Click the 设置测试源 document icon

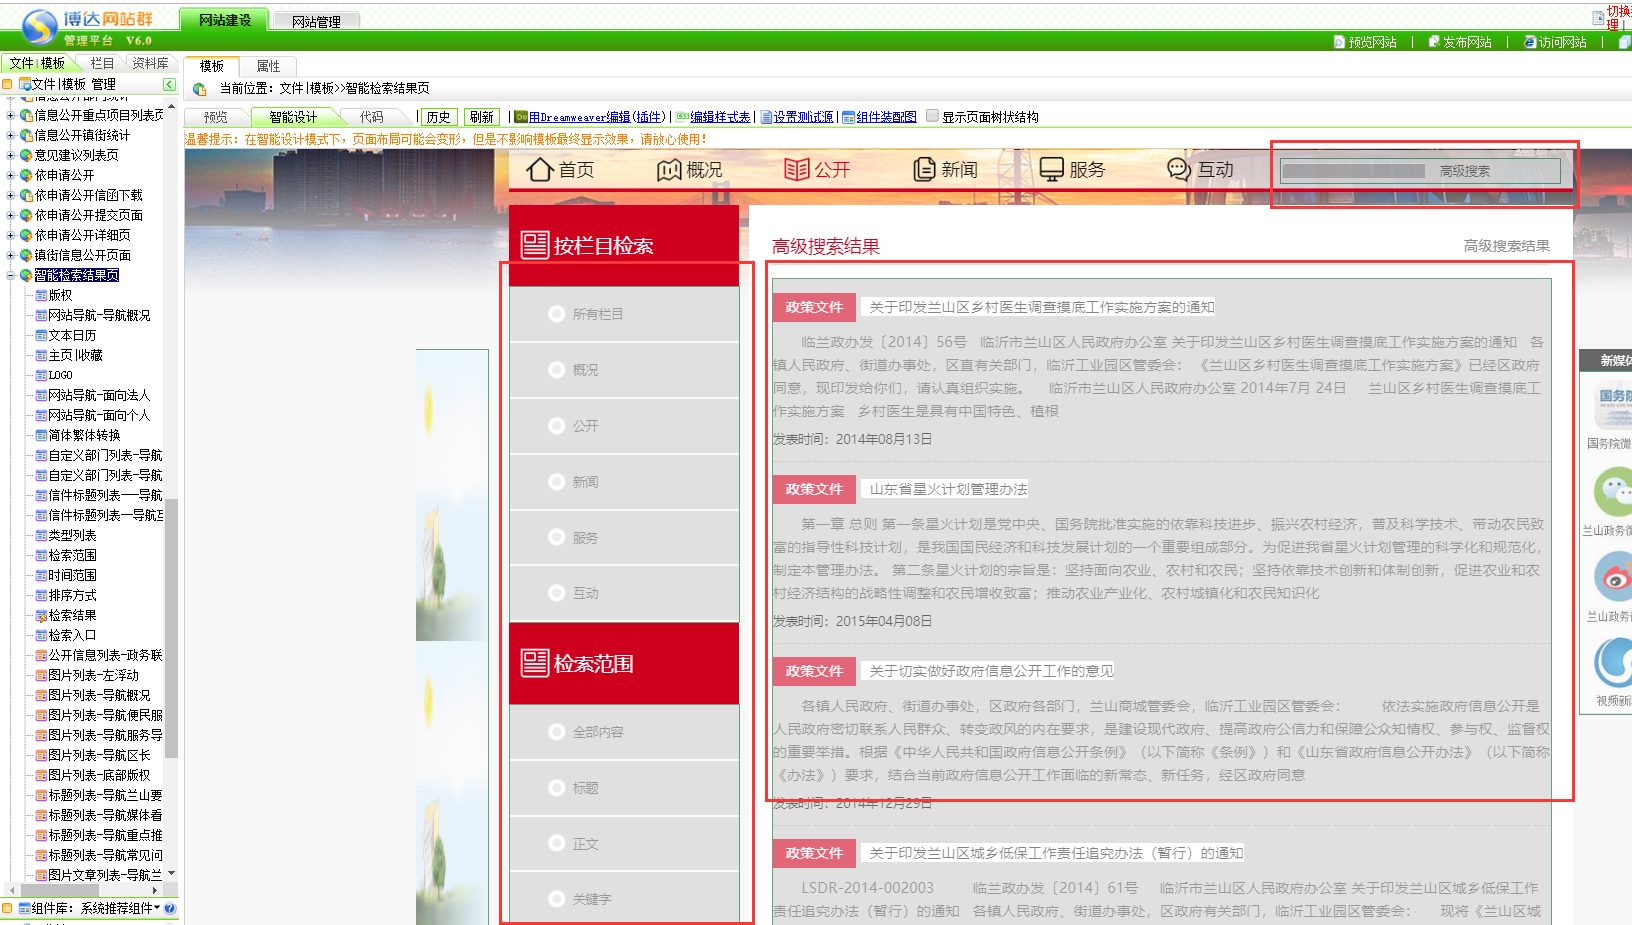click(x=766, y=117)
